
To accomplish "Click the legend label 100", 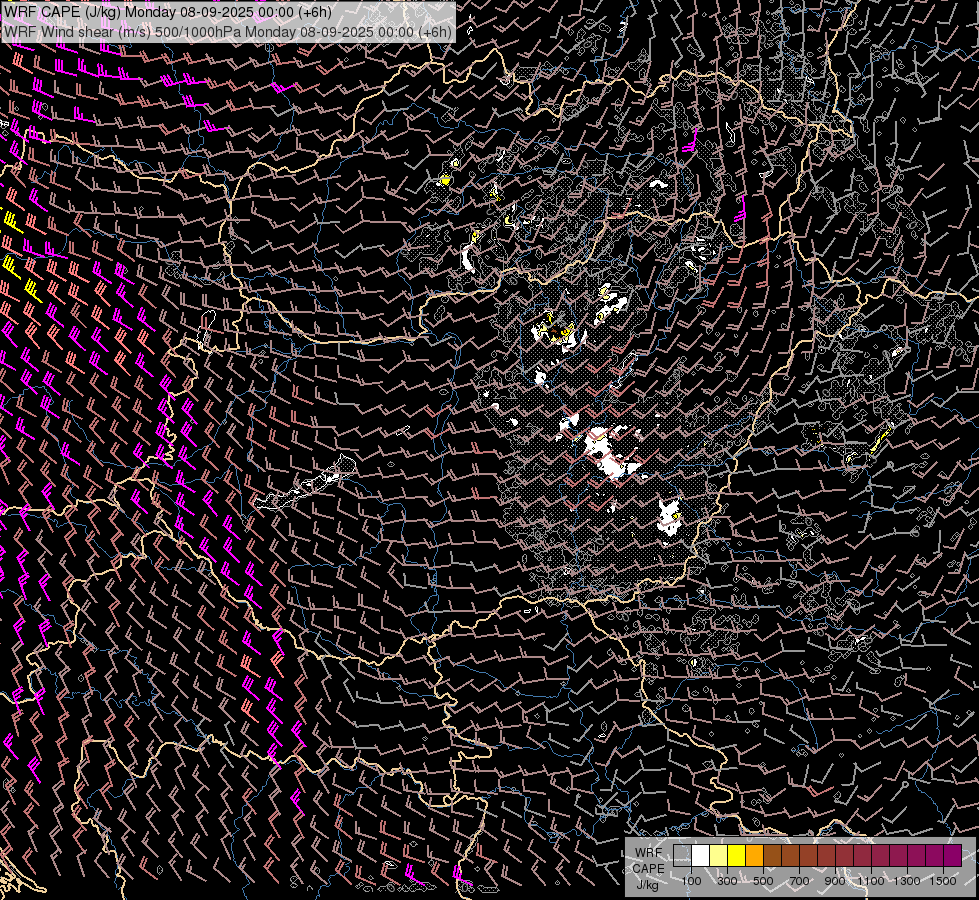I will [692, 881].
